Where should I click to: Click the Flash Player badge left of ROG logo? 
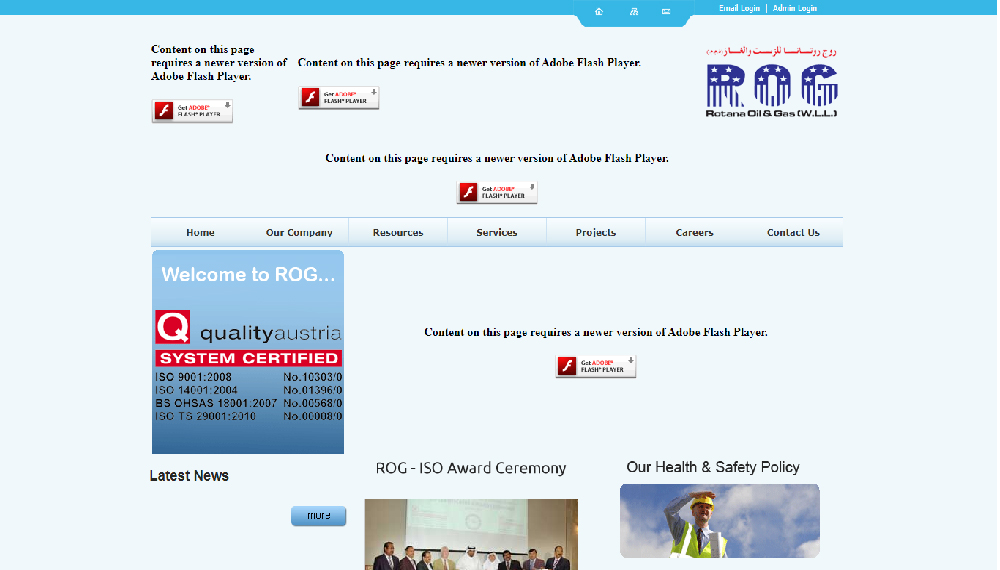[339, 98]
